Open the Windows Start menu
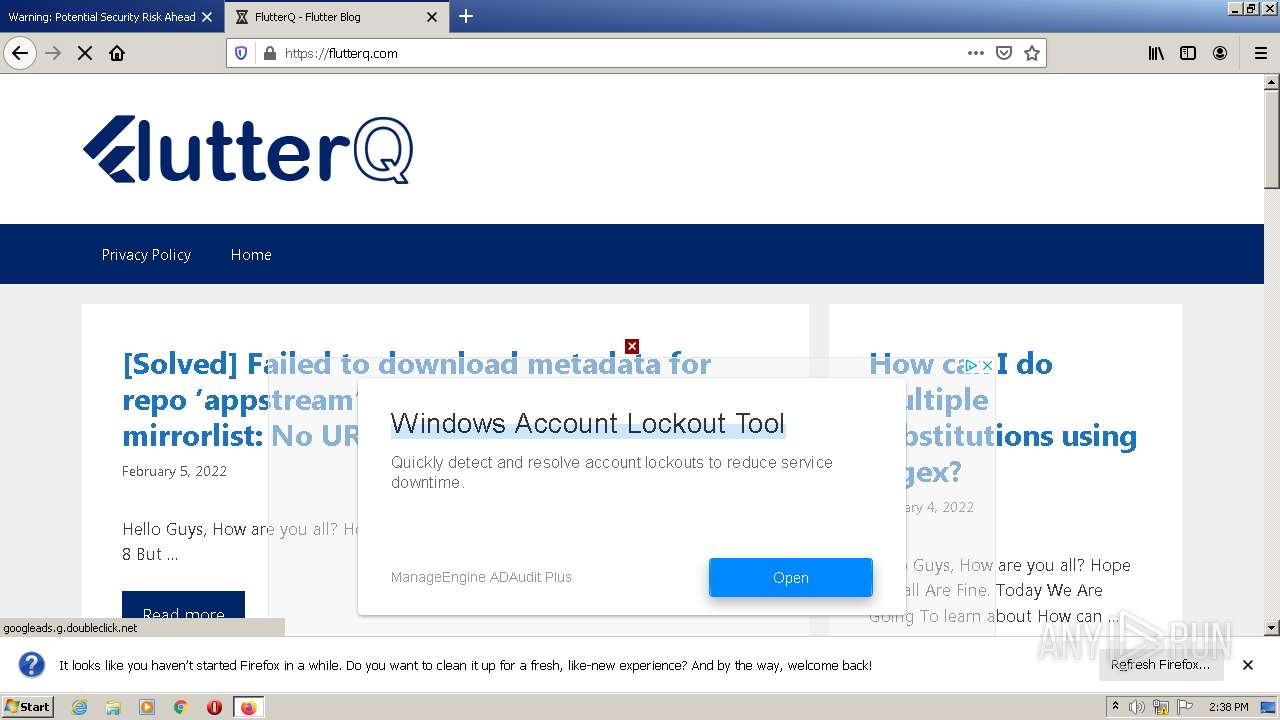The image size is (1280, 720). [x=28, y=707]
